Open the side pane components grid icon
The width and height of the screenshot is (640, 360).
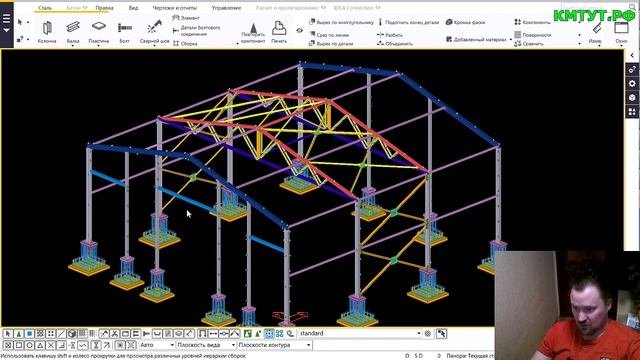[632, 111]
